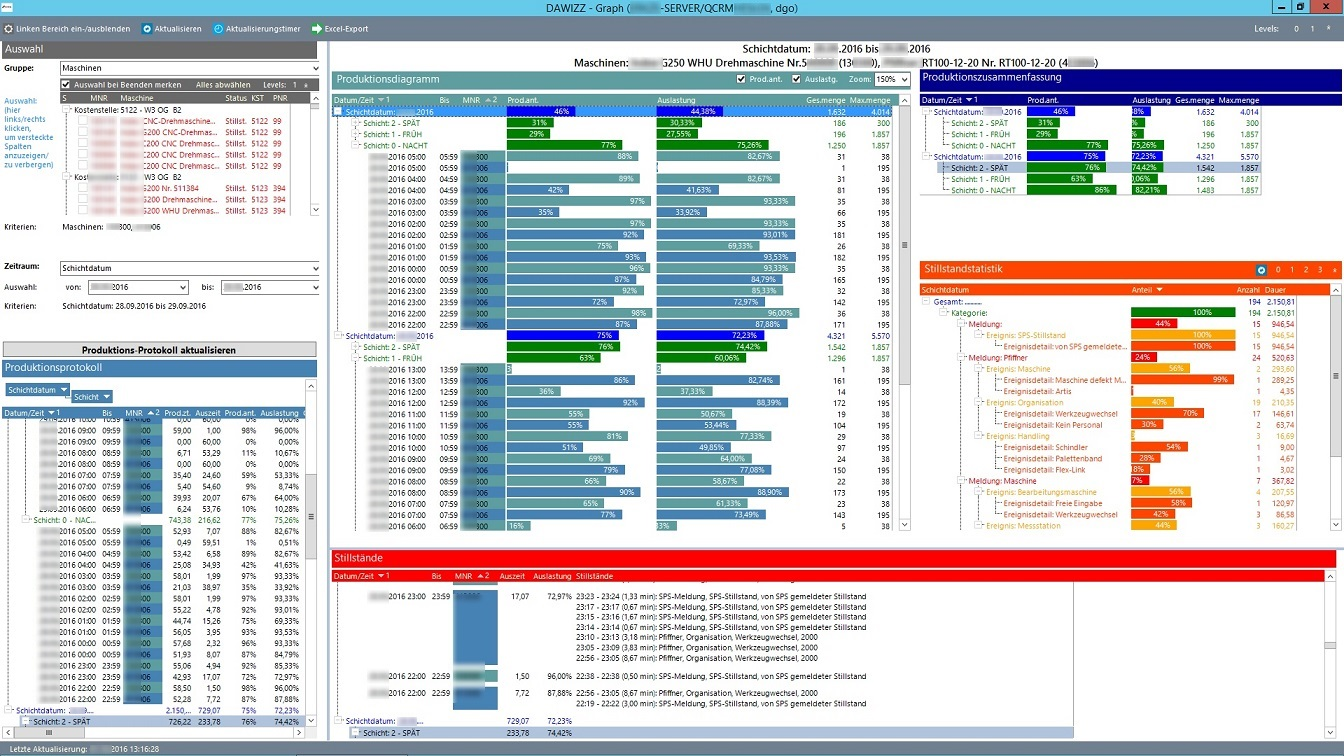Toggle Auswahl bei Beenden merken checkbox
This screenshot has height=756, width=1344.
pos(66,85)
